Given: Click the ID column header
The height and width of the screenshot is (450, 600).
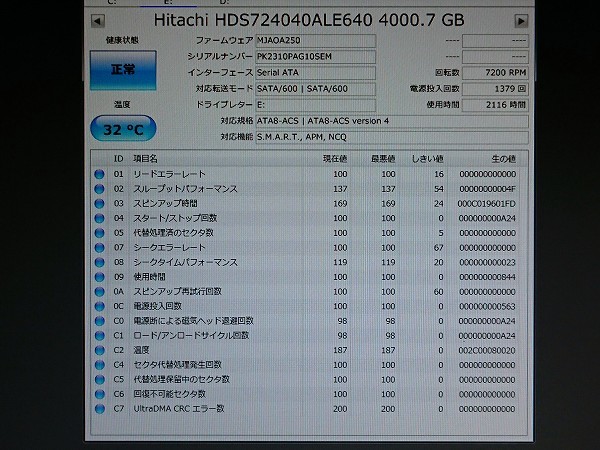Looking at the screenshot, I should pos(118,159).
